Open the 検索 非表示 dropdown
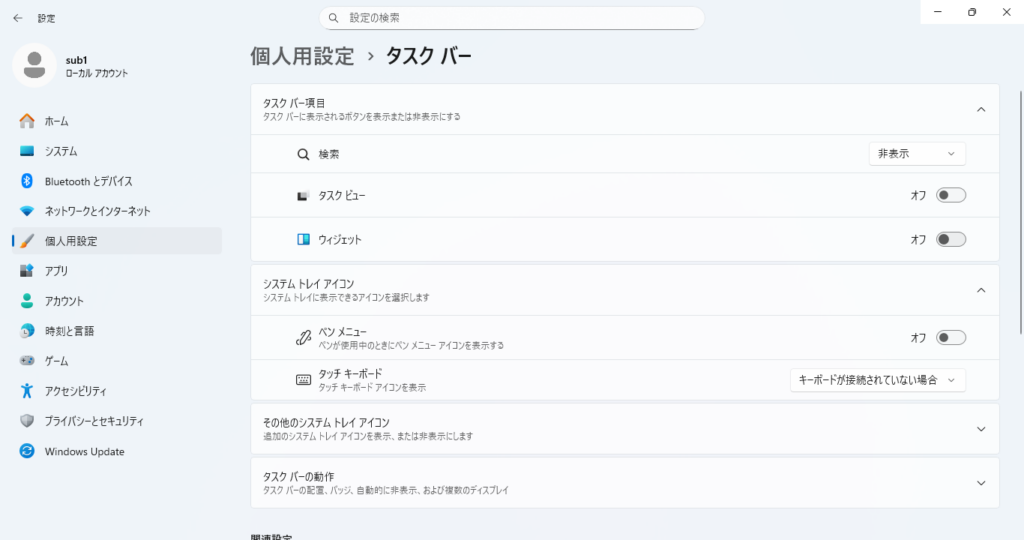The width and height of the screenshot is (1024, 540). point(916,153)
